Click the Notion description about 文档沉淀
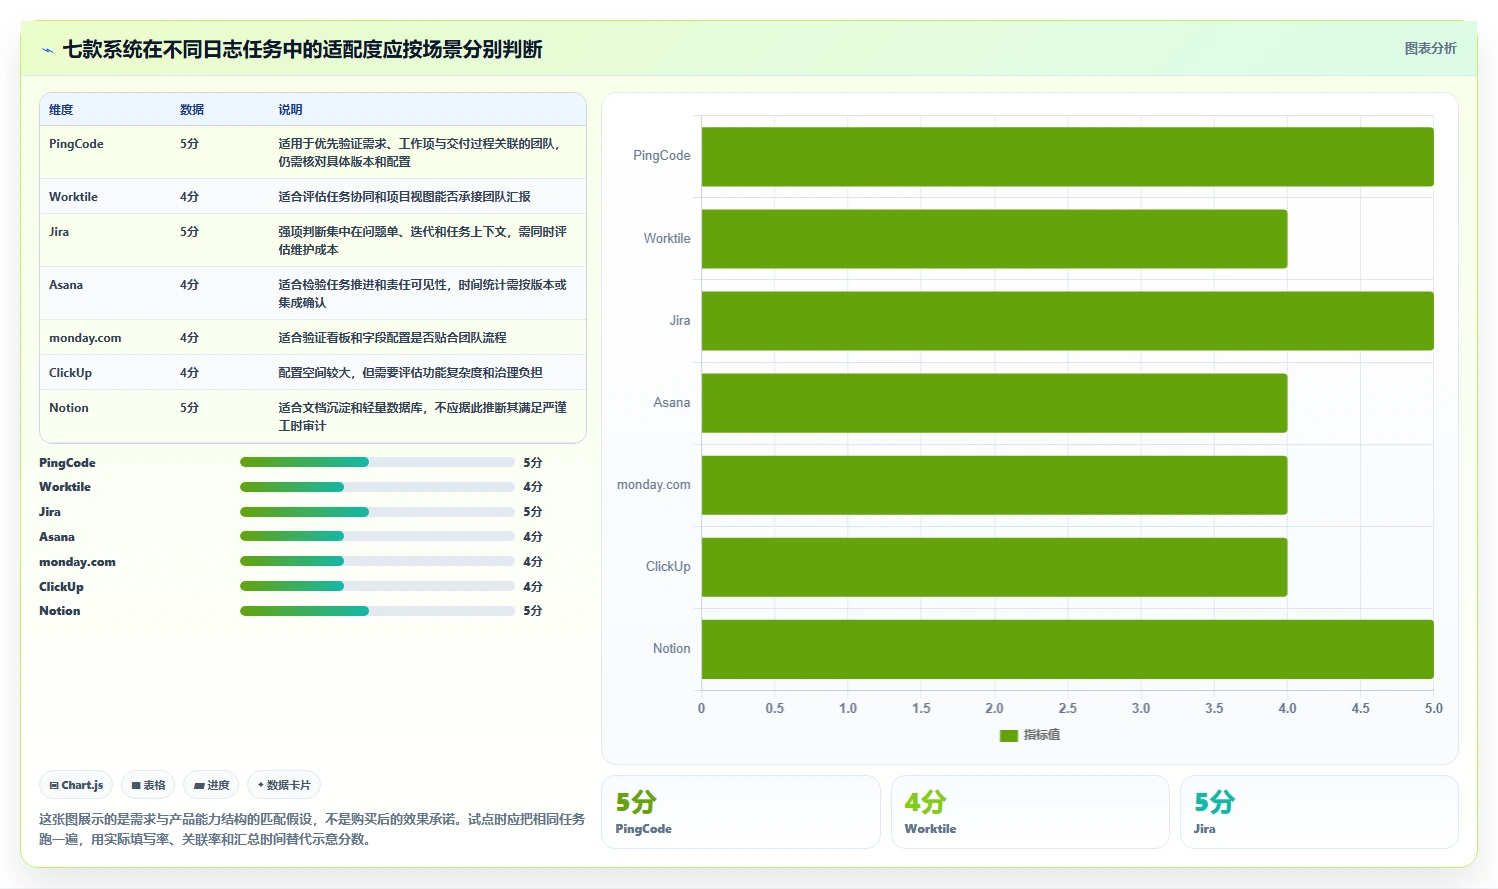 pos(422,417)
